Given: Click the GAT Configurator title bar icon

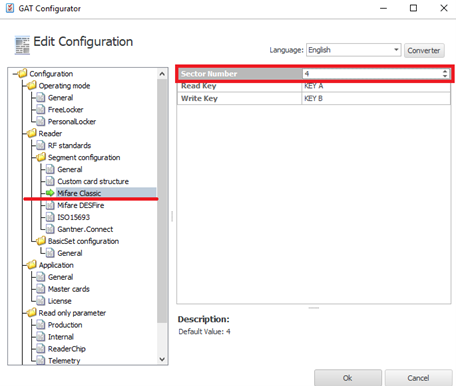Looking at the screenshot, I should point(10,8).
